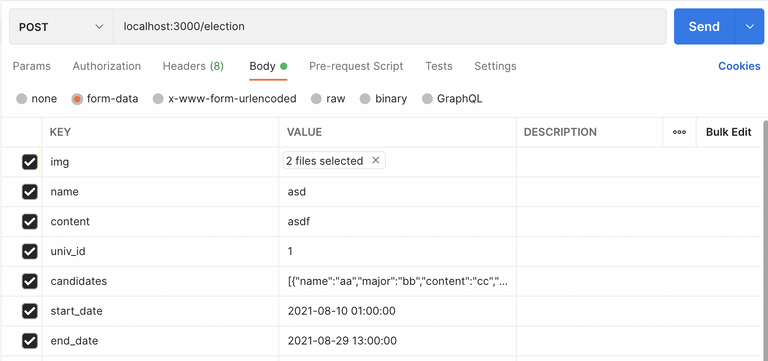The height and width of the screenshot is (361, 768).
Task: Uncheck the img row checkbox
Action: [30, 162]
